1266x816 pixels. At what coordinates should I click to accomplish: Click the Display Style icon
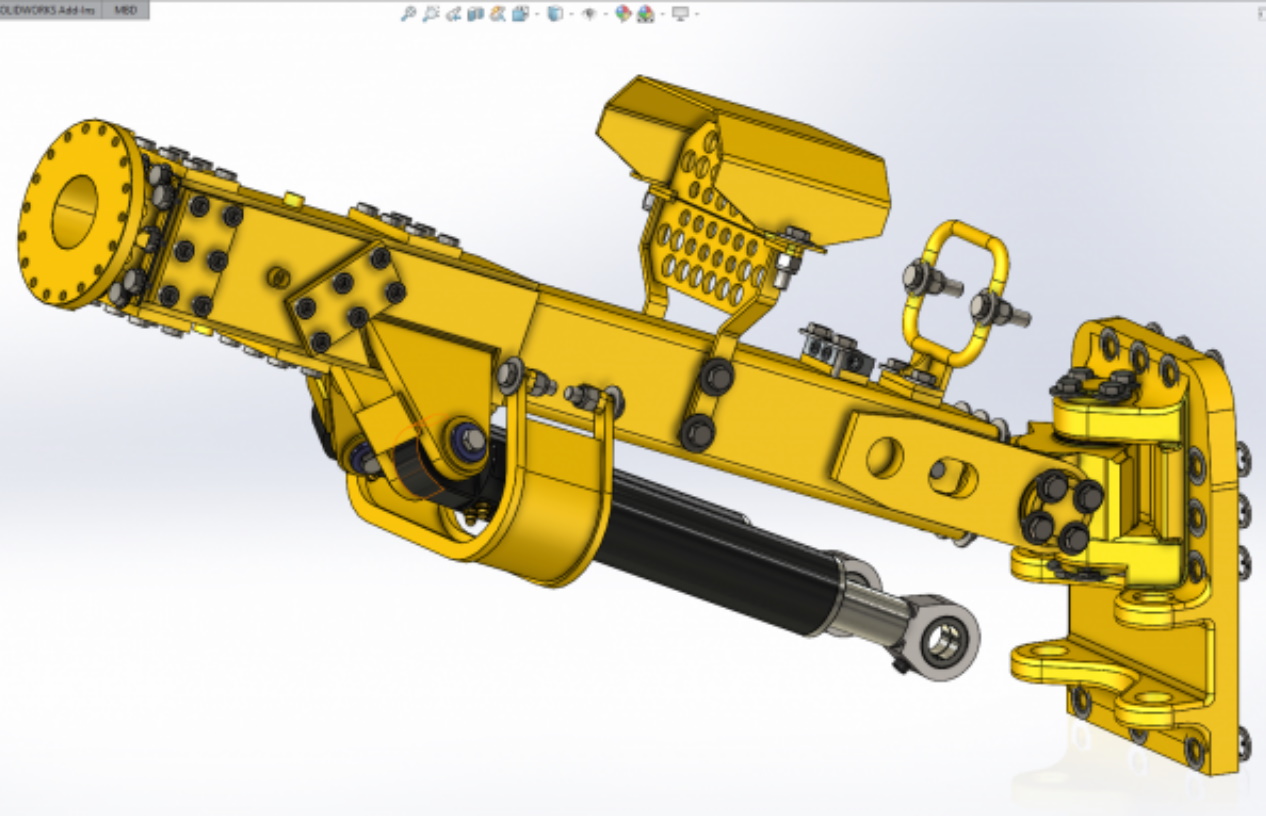[555, 14]
